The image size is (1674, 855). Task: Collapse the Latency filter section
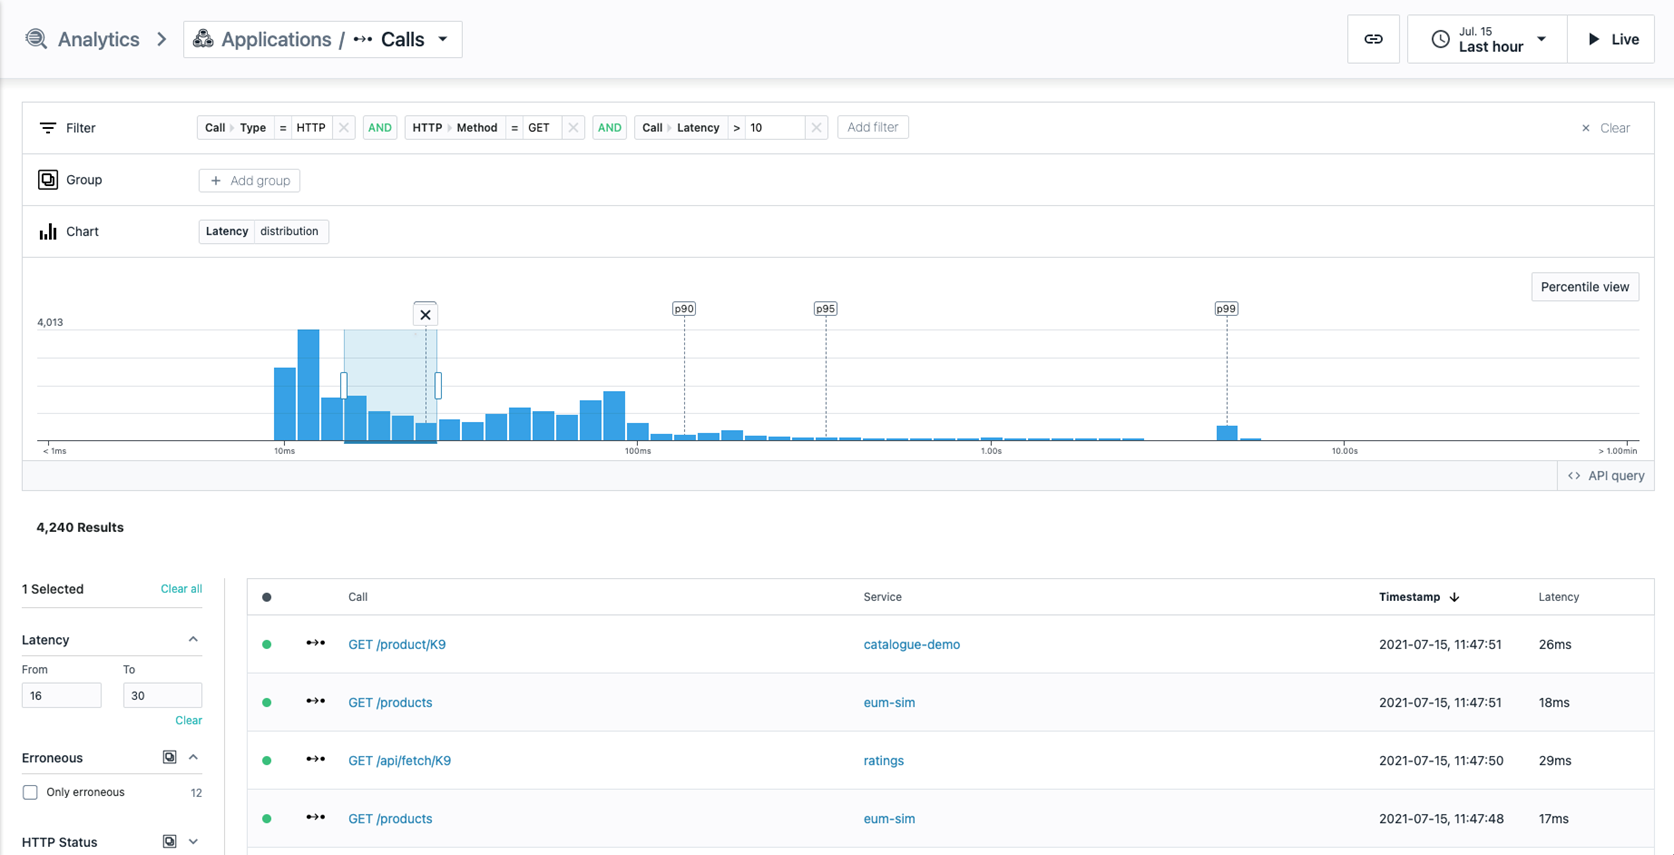click(x=193, y=640)
